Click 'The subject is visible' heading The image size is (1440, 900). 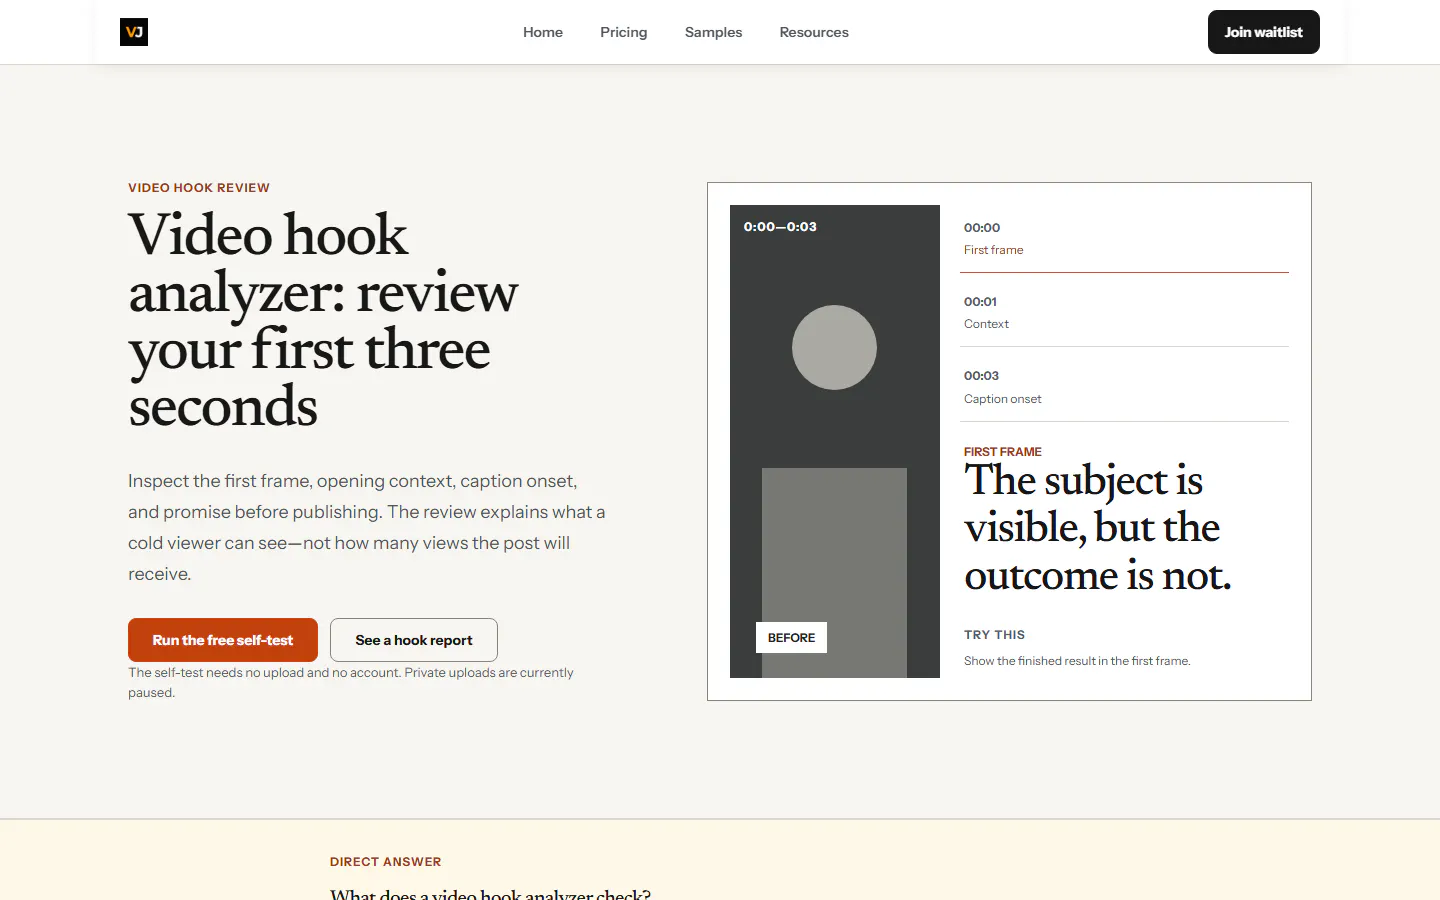click(1098, 528)
